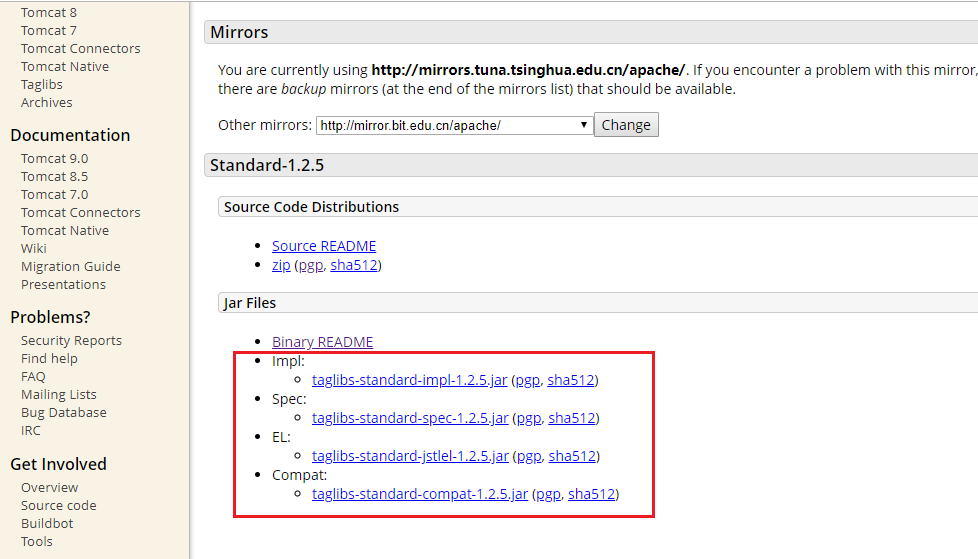Open sha512 checksum for compat jar
Image resolution: width=978 pixels, height=559 pixels.
[x=592, y=494]
